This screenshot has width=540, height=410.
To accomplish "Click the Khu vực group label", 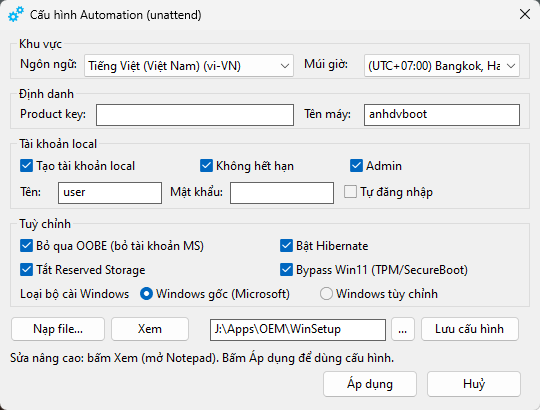I will [40, 44].
